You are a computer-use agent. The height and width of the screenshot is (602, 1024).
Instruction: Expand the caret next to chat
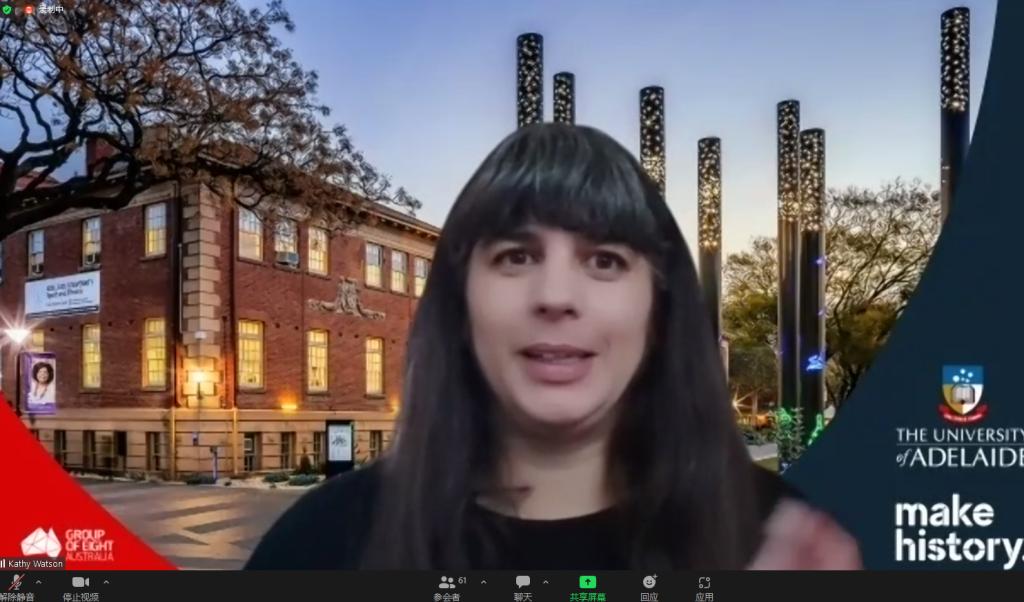tap(545, 581)
